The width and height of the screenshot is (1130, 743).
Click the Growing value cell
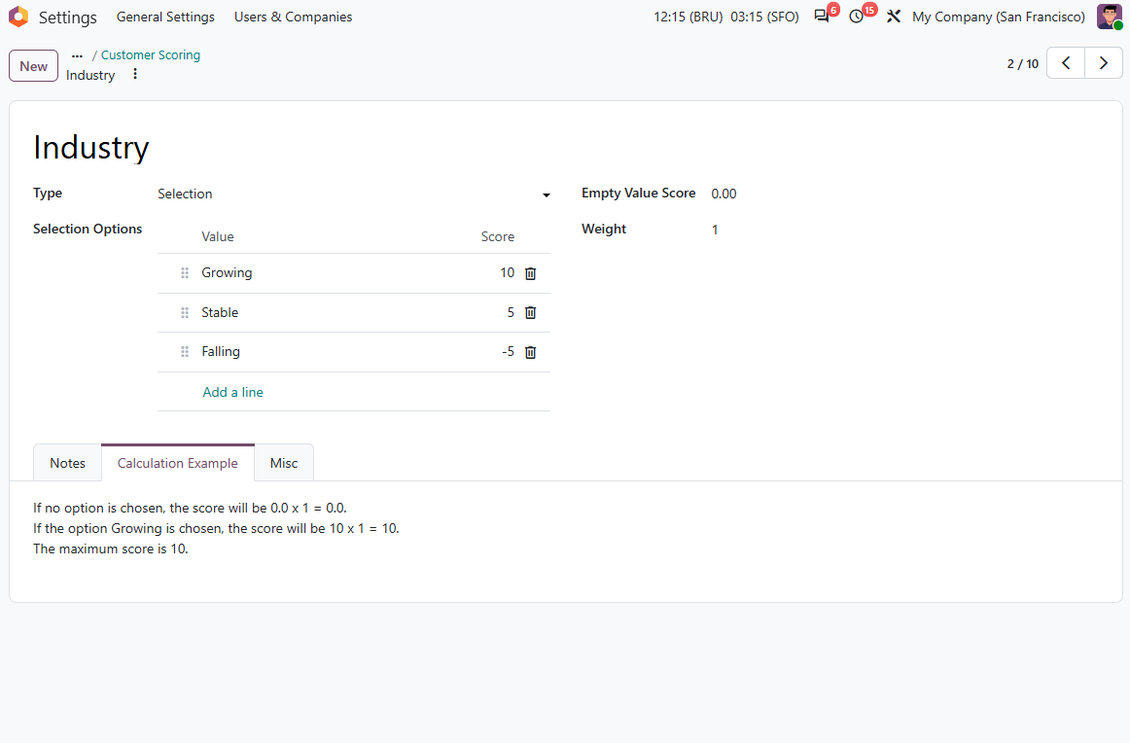coord(226,273)
